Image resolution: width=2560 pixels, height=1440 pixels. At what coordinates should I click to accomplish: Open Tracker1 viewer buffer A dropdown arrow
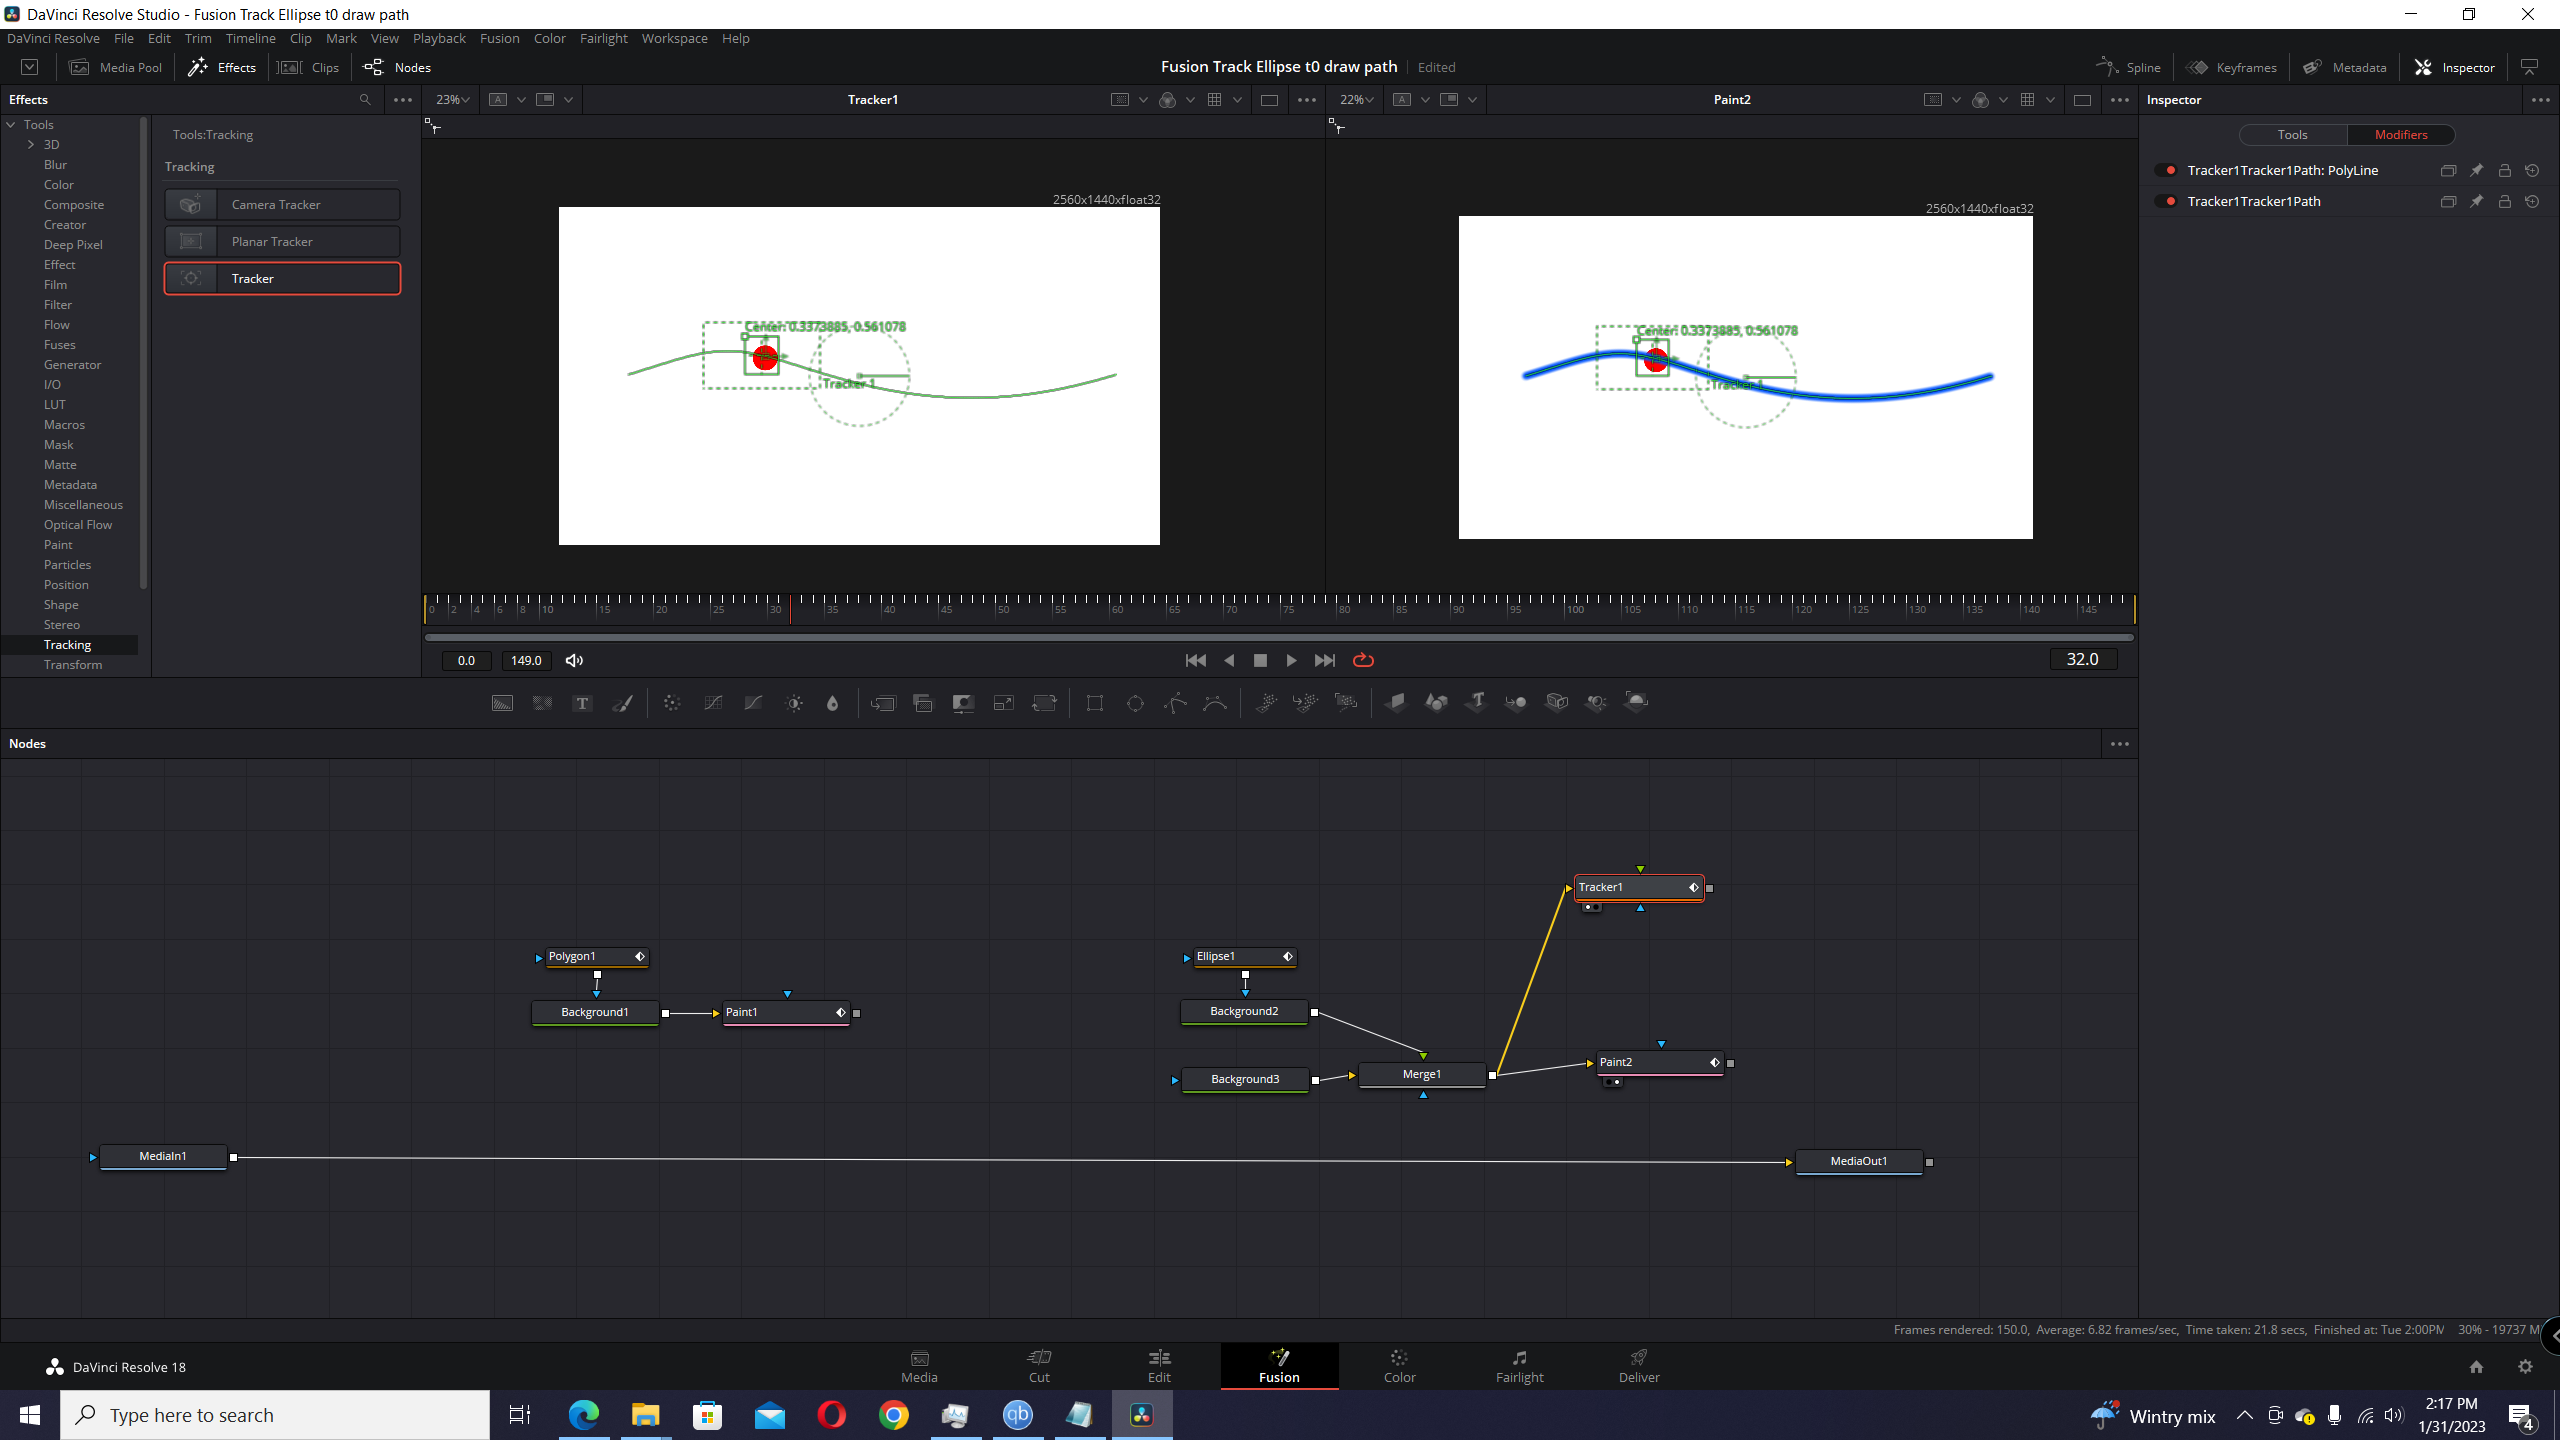521,100
